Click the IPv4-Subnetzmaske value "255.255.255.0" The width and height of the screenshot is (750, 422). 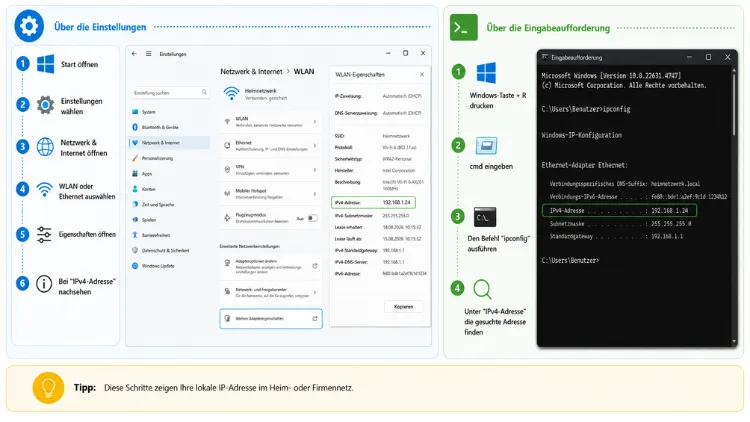tap(396, 216)
